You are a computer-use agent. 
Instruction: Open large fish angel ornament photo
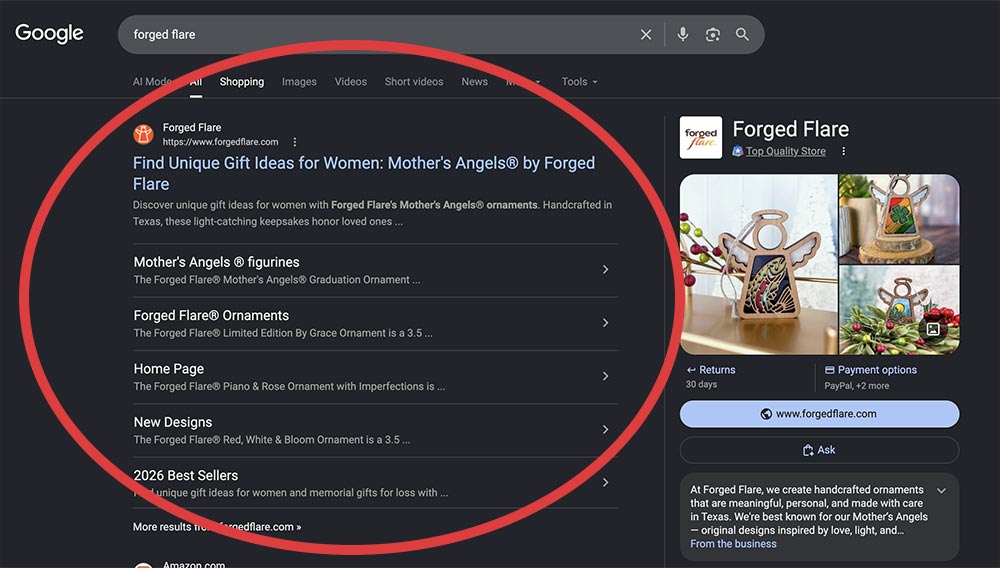pos(759,265)
